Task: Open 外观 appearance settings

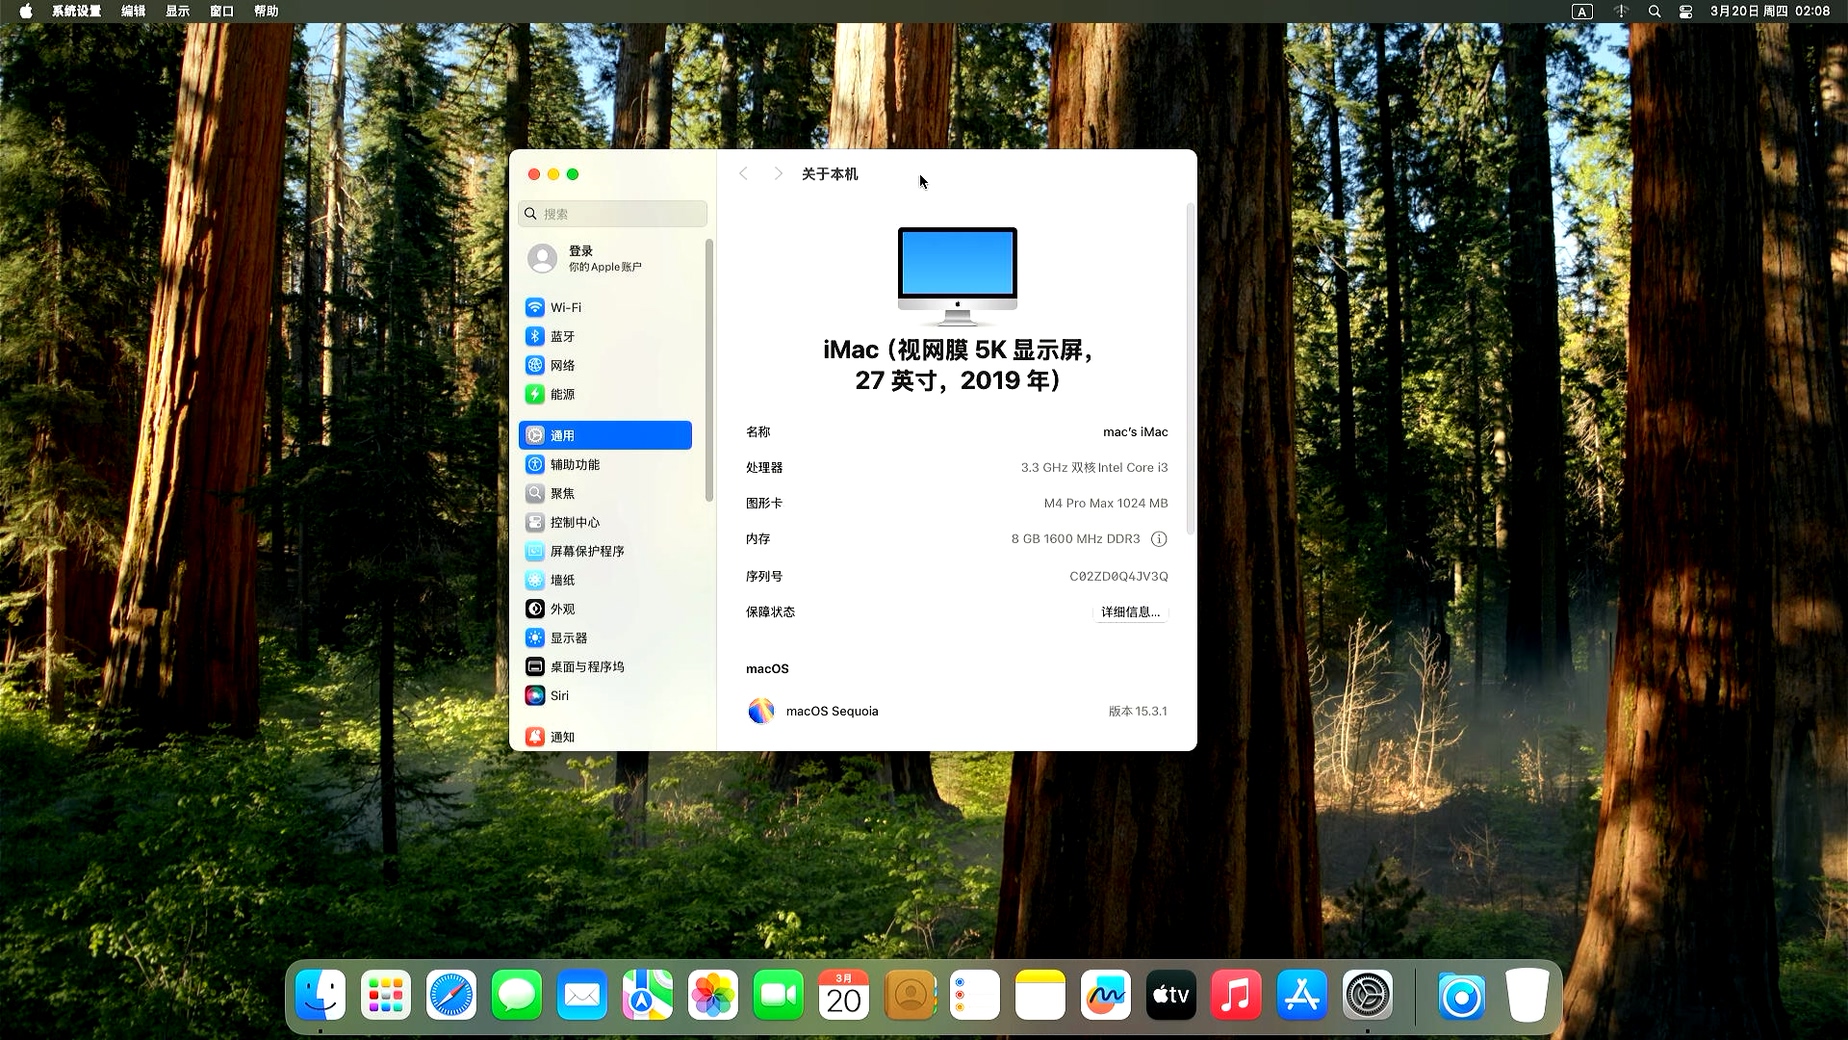Action: tap(605, 609)
